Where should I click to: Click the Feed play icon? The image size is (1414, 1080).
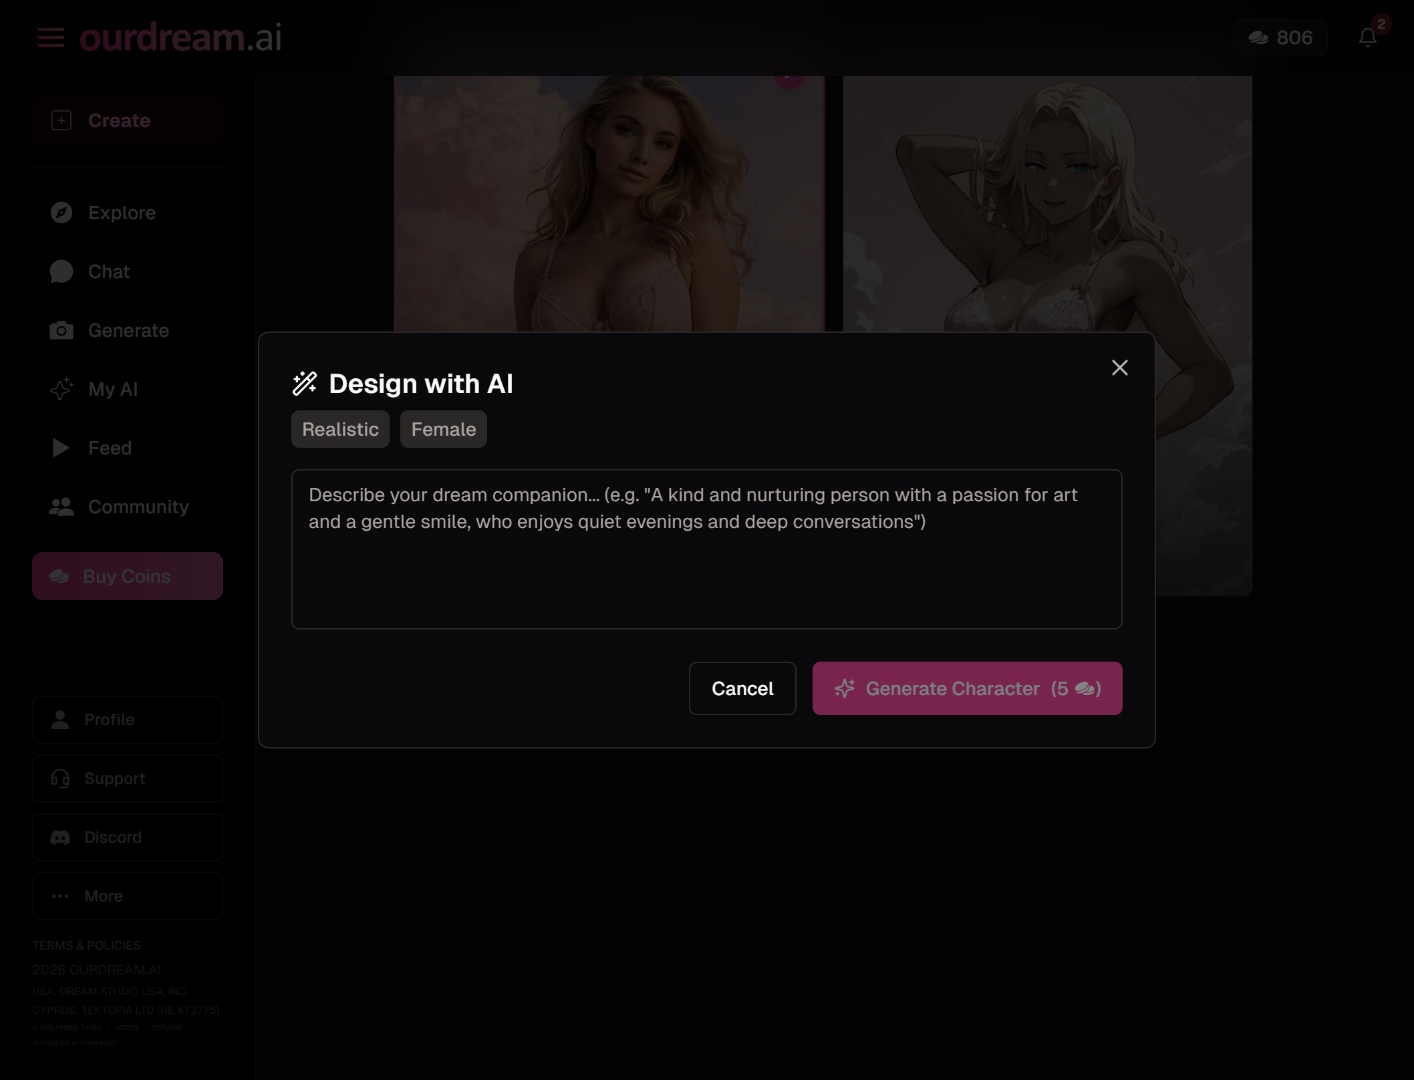pyautogui.click(x=61, y=448)
